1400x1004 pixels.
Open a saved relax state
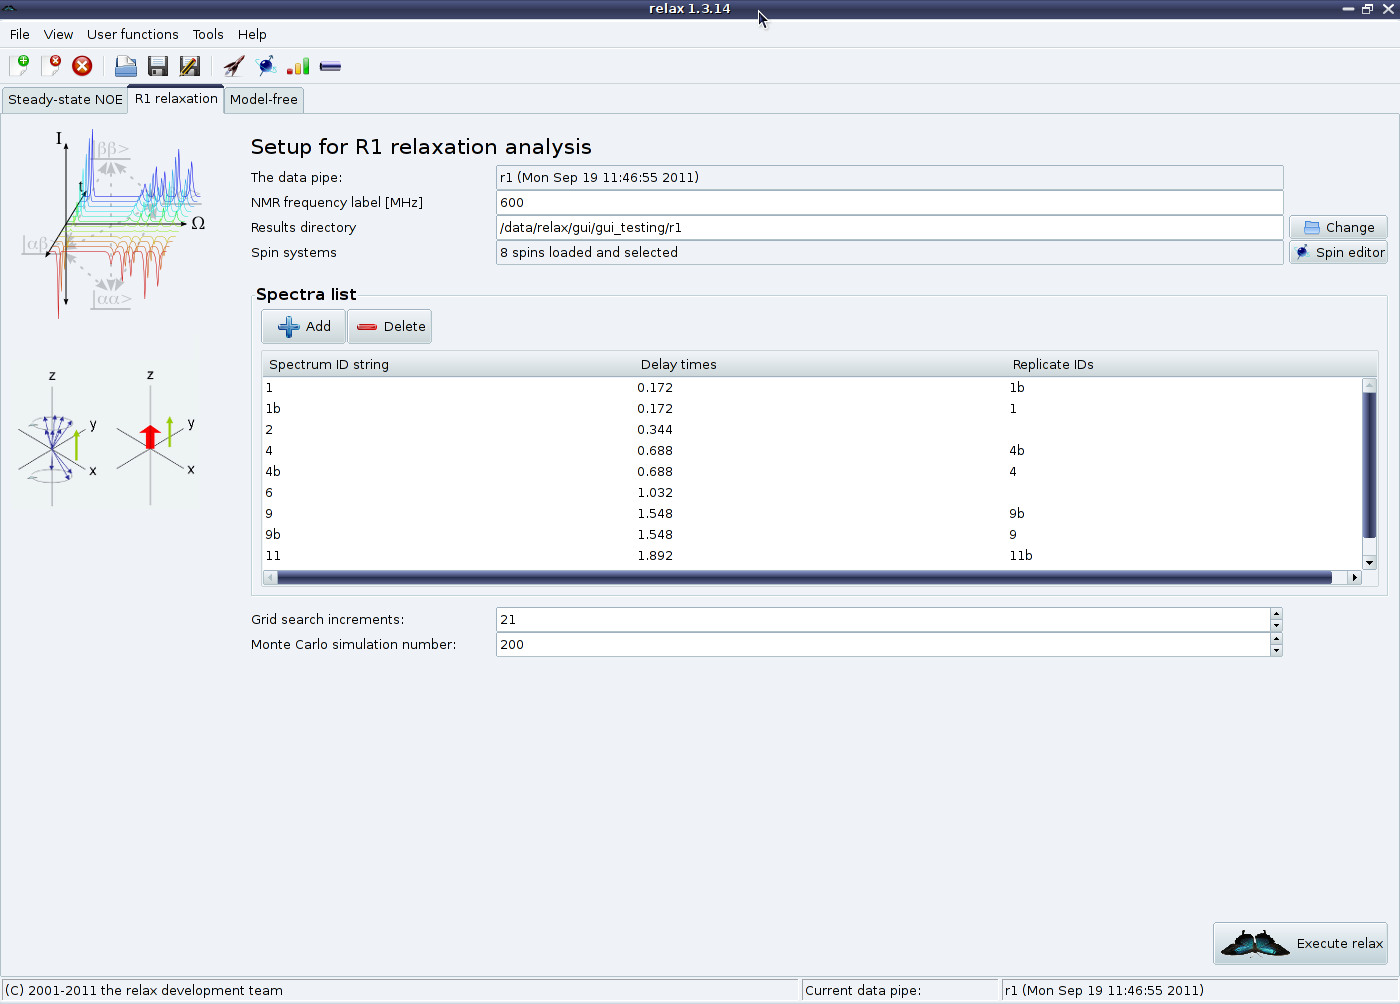coord(126,66)
